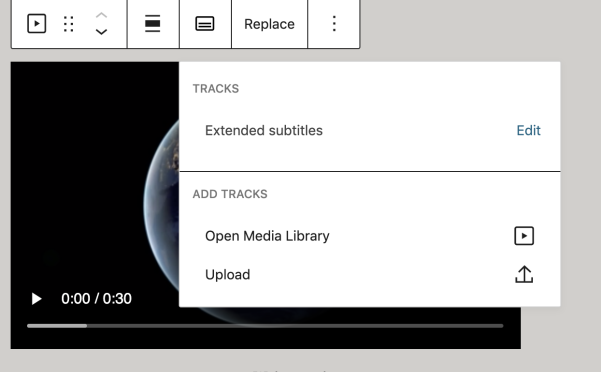The image size is (601, 372).
Task: Choose Open Media Library menu item
Action: pos(369,236)
